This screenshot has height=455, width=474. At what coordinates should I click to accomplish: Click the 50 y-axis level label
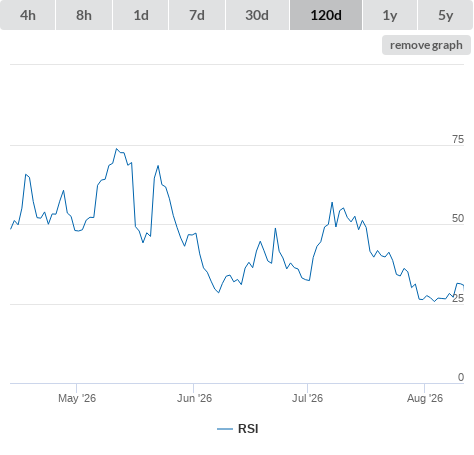pos(458,218)
